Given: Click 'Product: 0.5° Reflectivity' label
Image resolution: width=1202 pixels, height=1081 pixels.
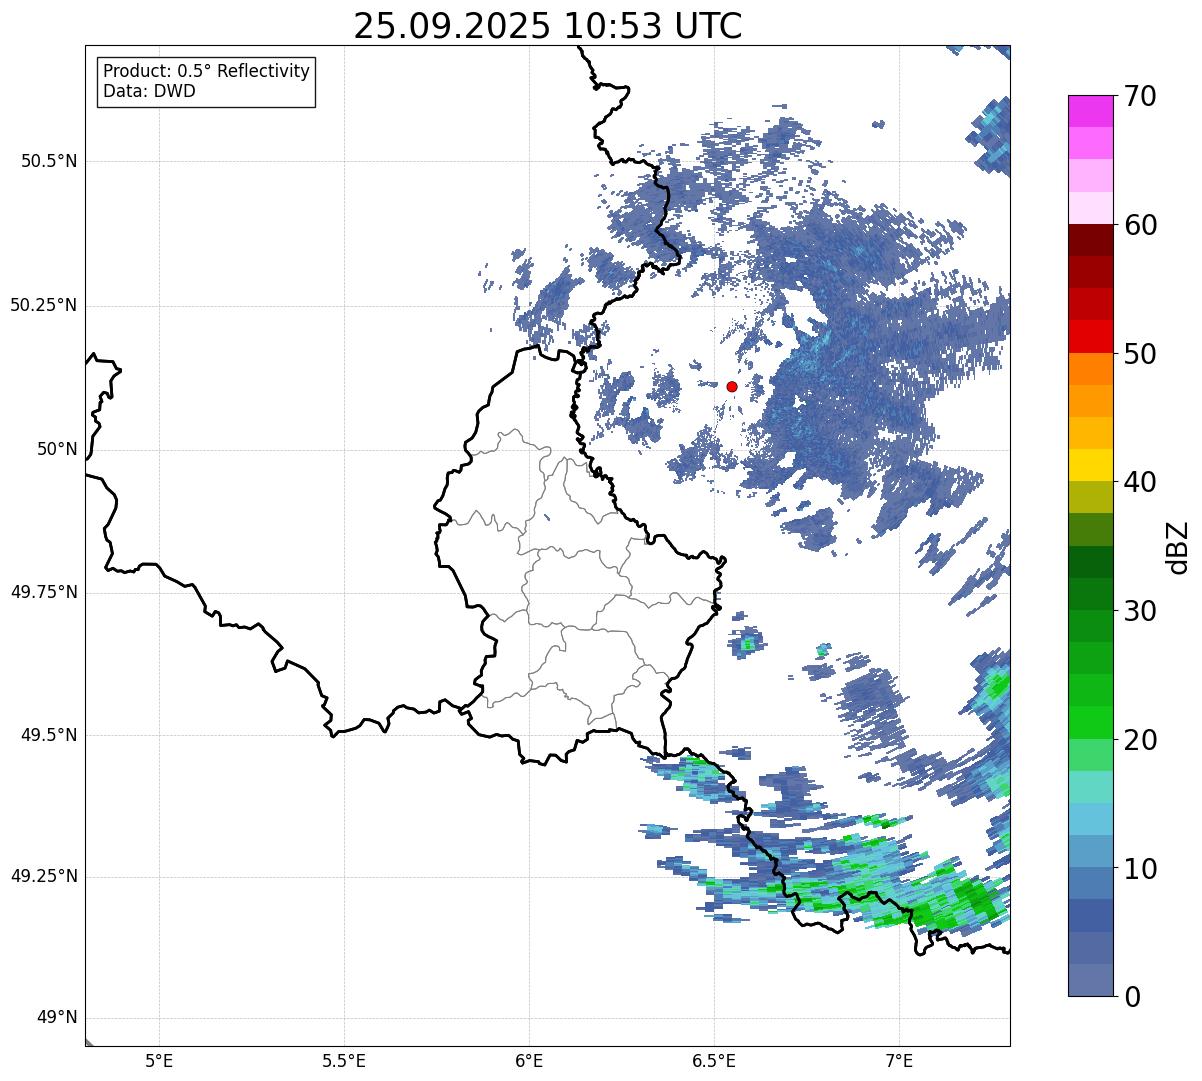Looking at the screenshot, I should (x=207, y=72).
